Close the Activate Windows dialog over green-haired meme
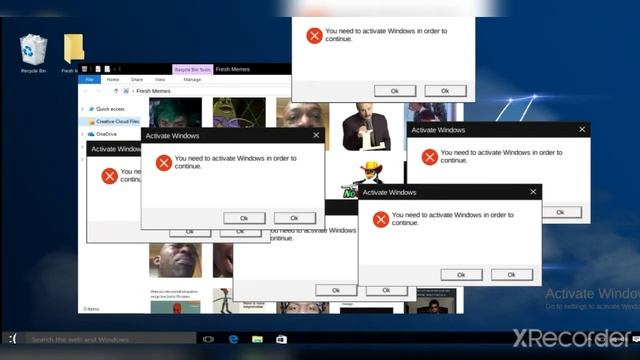Image resolution: width=640 pixels, height=360 pixels. (316, 135)
